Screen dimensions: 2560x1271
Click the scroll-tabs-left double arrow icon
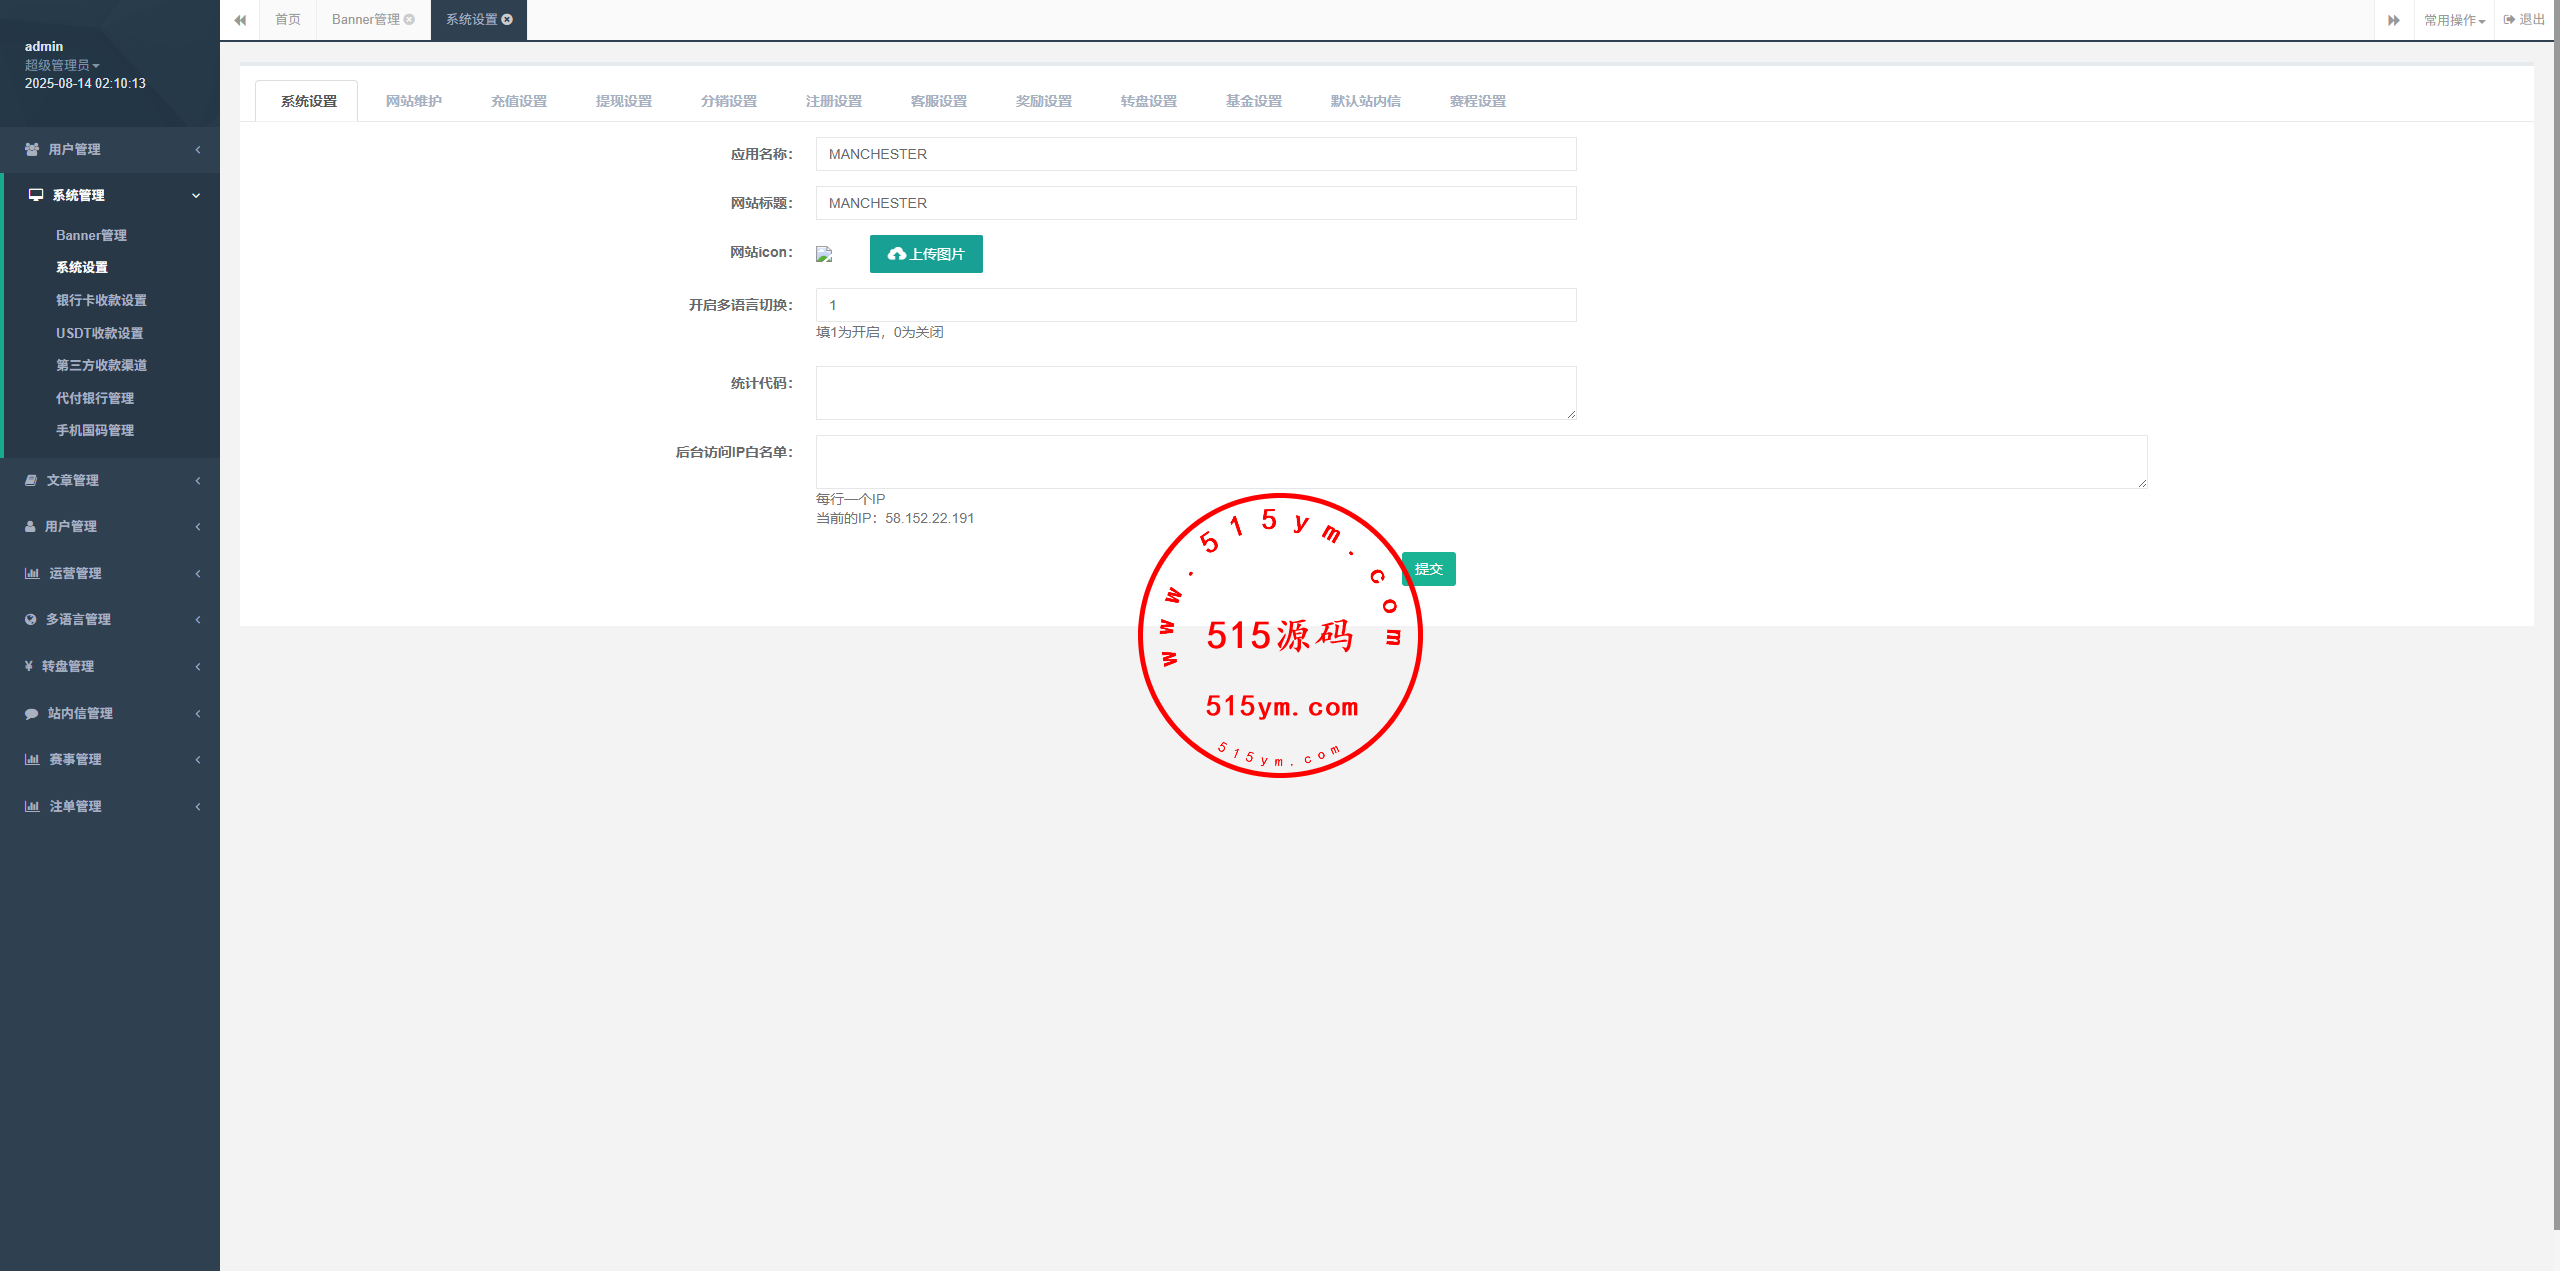240,20
